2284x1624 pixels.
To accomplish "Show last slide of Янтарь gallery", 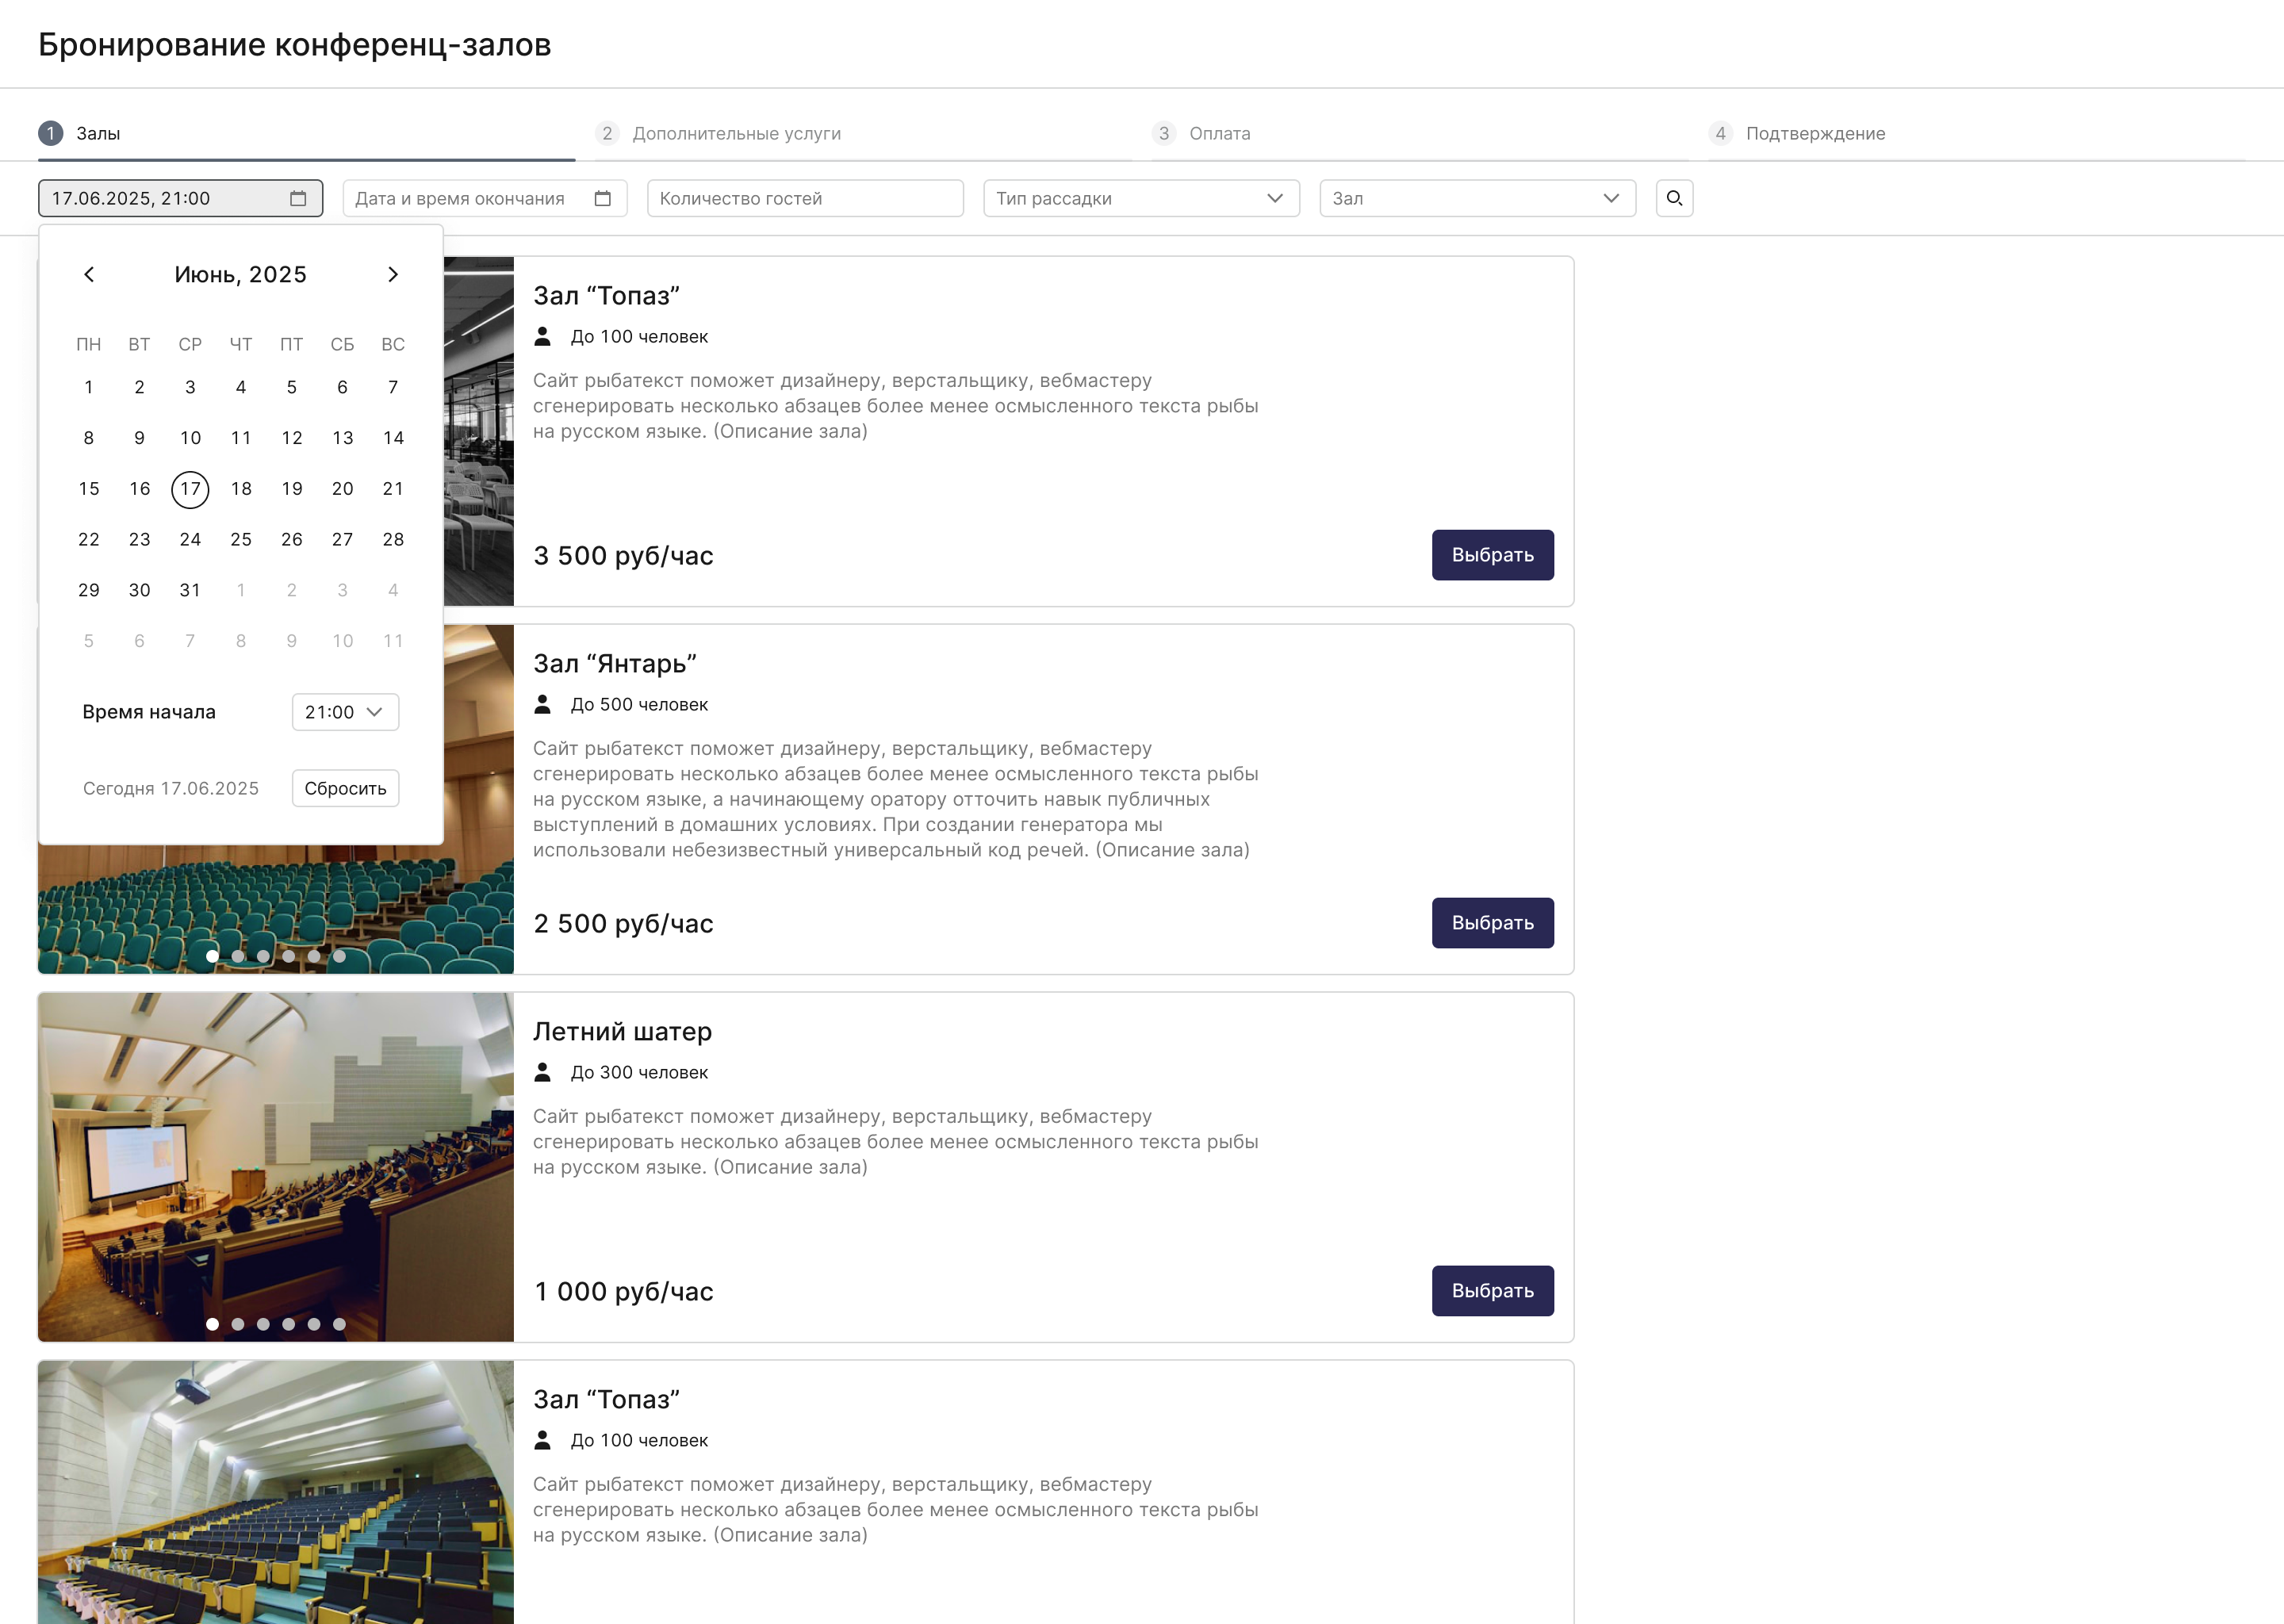I will pos(339,956).
